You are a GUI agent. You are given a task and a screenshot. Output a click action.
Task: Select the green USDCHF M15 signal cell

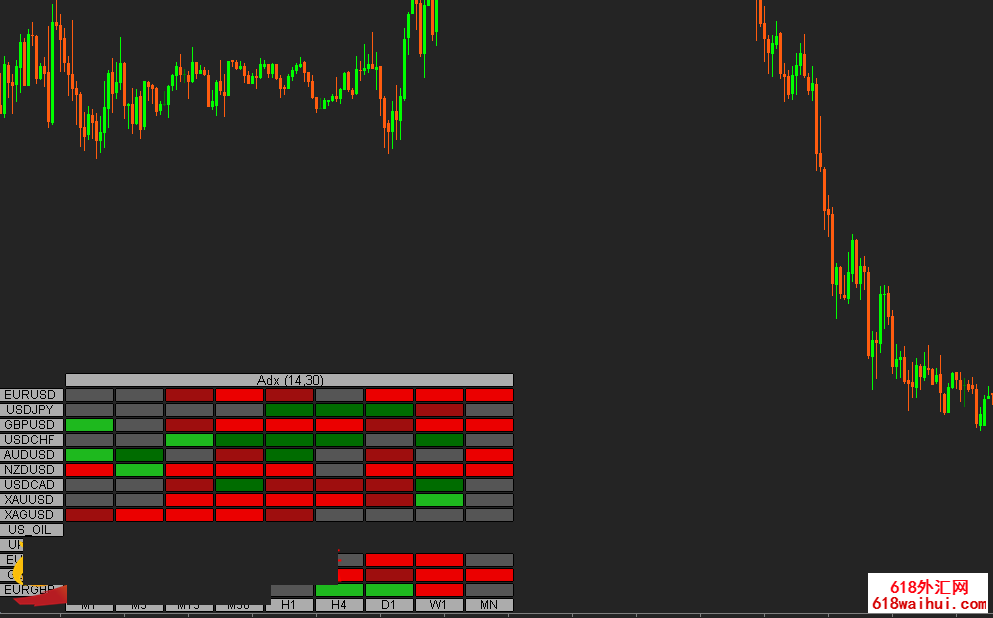(x=189, y=440)
